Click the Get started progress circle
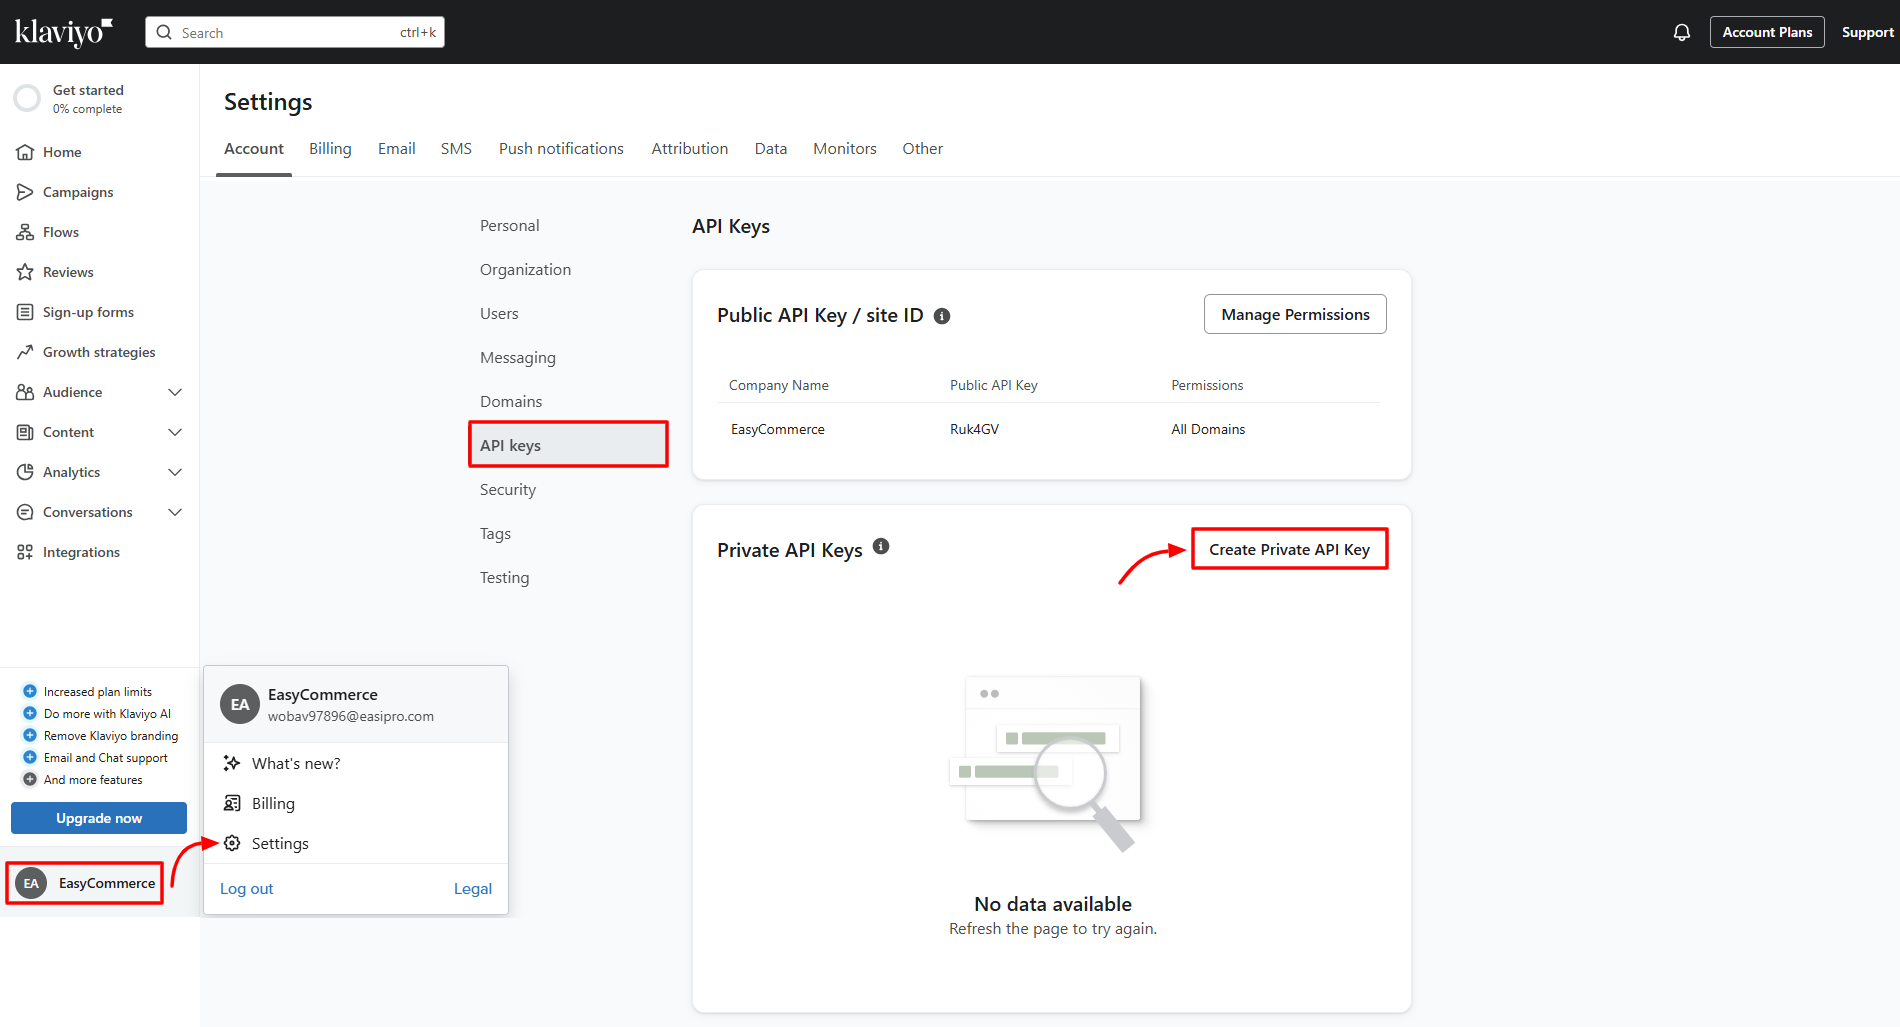Screen dimensions: 1900x1027 pos(27,99)
